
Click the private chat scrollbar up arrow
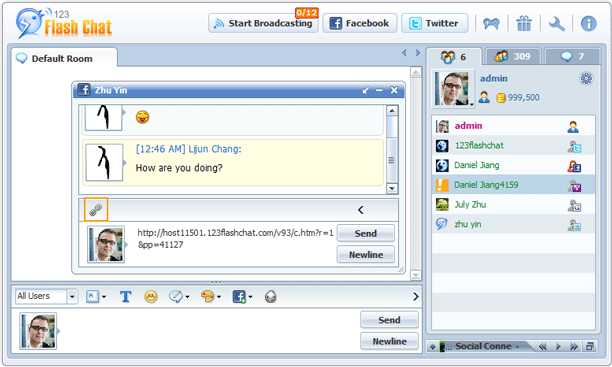click(392, 111)
